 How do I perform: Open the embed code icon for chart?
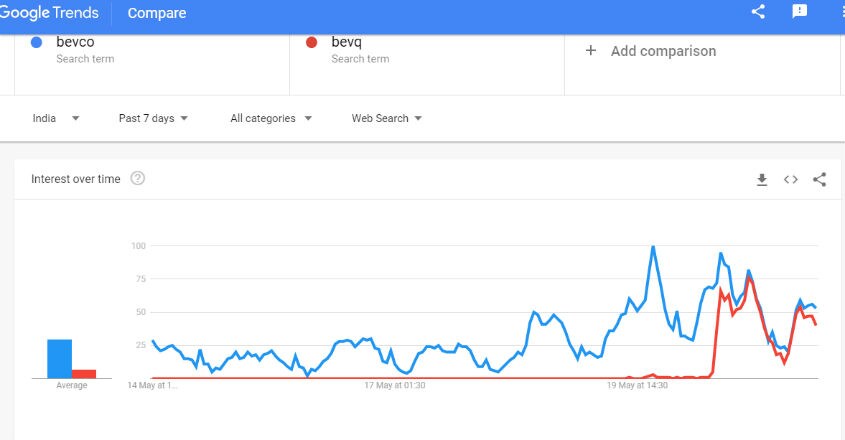(x=791, y=180)
